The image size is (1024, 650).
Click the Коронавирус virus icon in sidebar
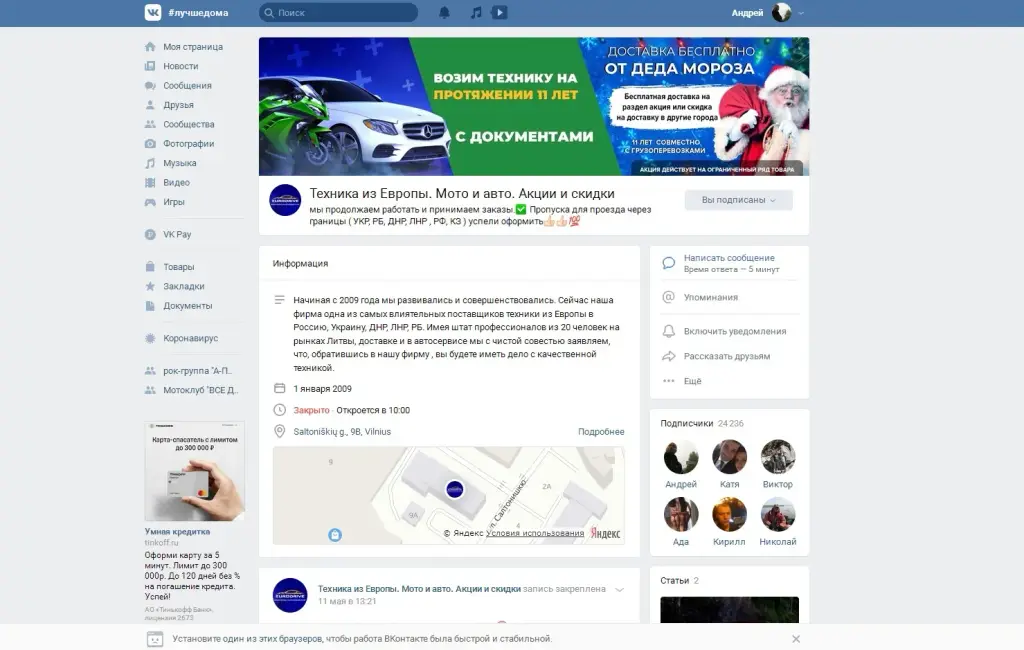(150, 338)
